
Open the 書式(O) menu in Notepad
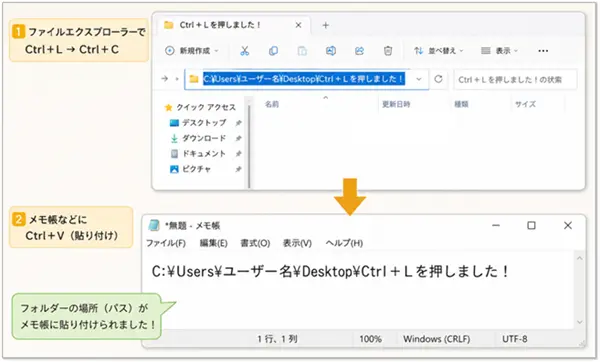tap(255, 243)
